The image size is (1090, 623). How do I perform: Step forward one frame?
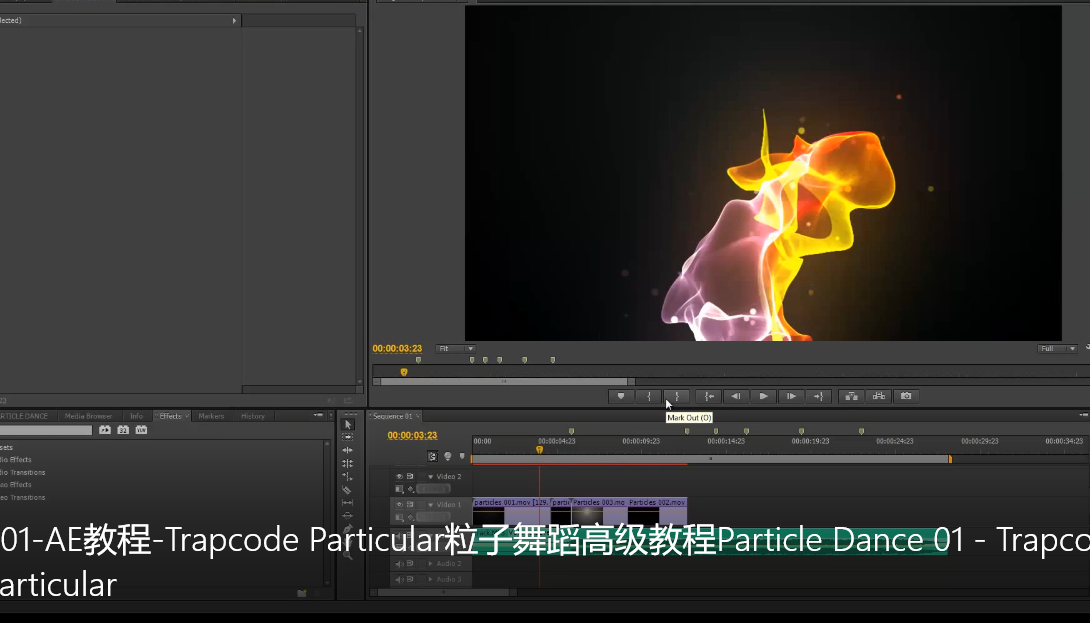[x=791, y=396]
